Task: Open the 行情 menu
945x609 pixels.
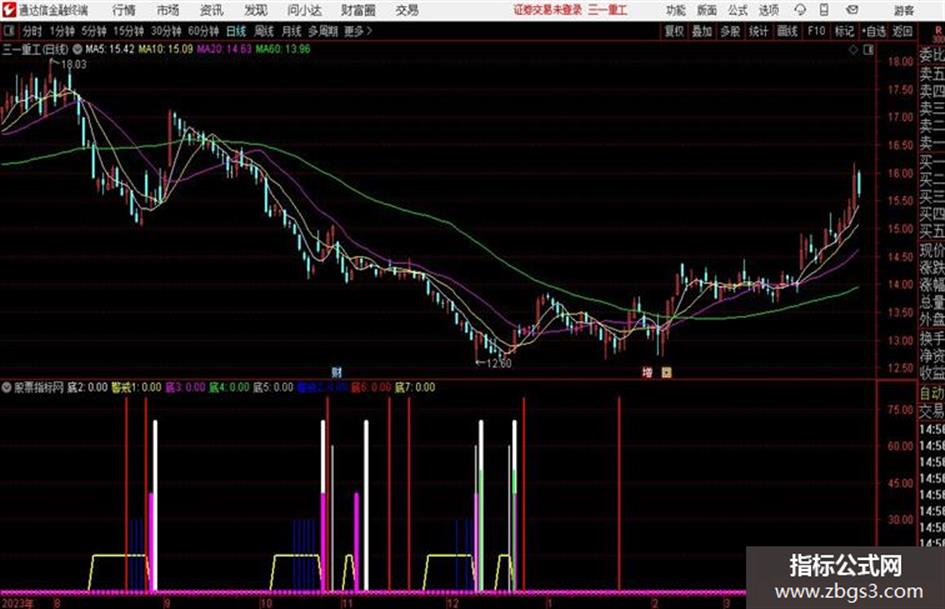Action: (124, 10)
